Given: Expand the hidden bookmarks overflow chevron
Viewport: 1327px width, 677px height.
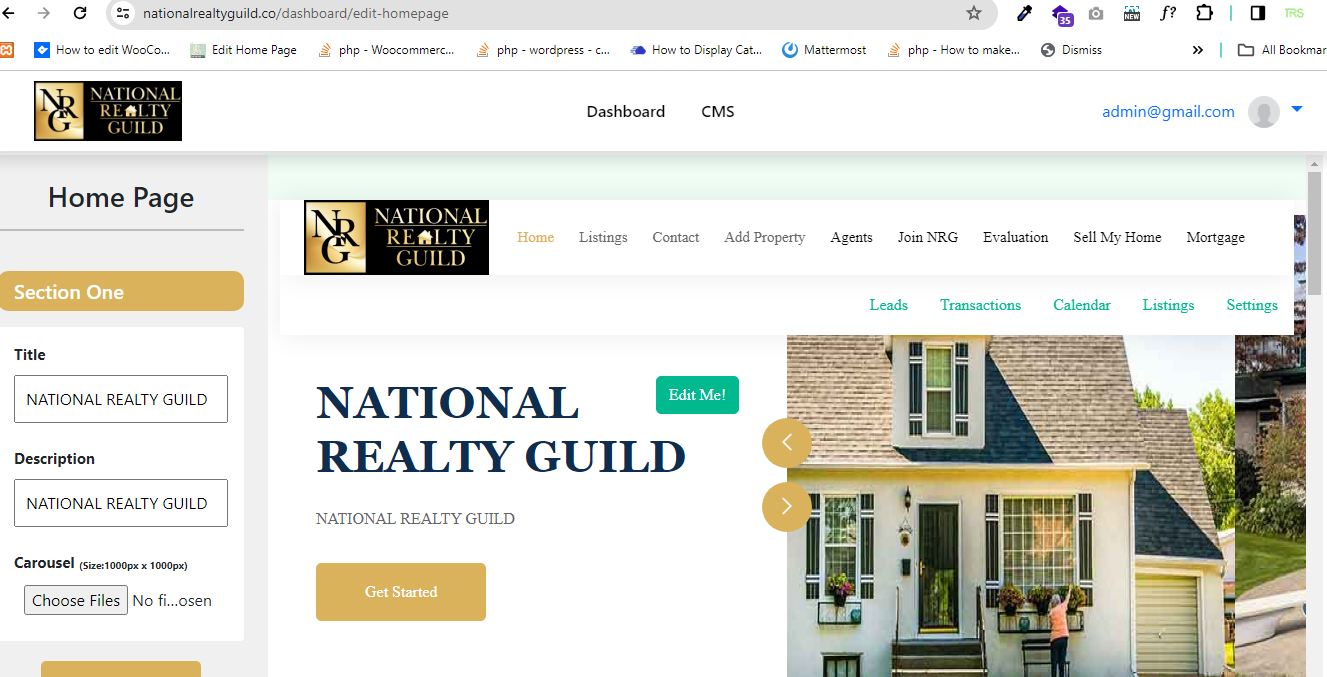Looking at the screenshot, I should click(x=1197, y=50).
